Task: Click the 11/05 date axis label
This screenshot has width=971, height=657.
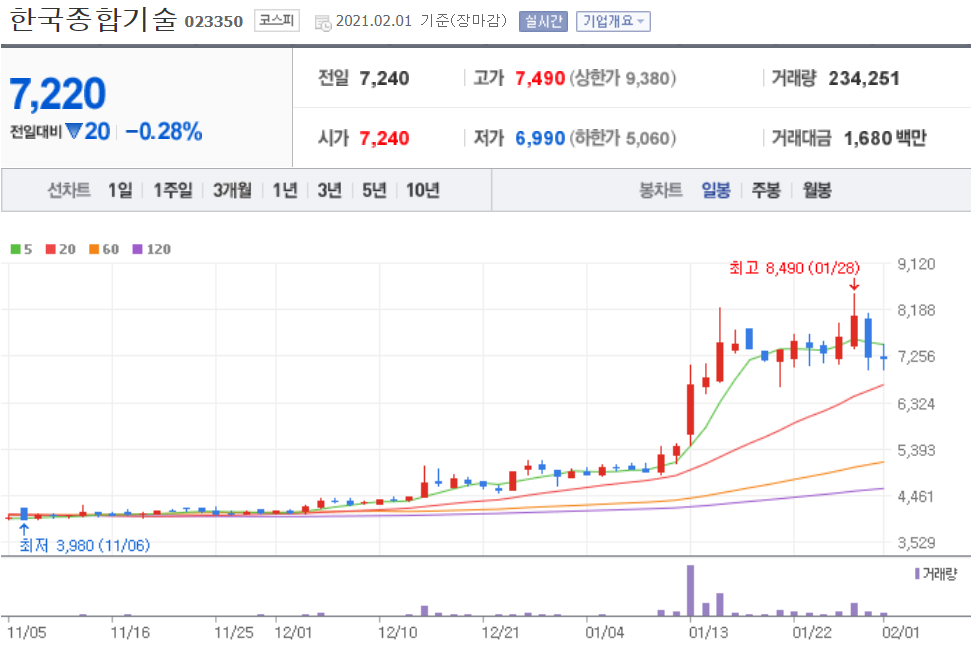Action: click(27, 633)
